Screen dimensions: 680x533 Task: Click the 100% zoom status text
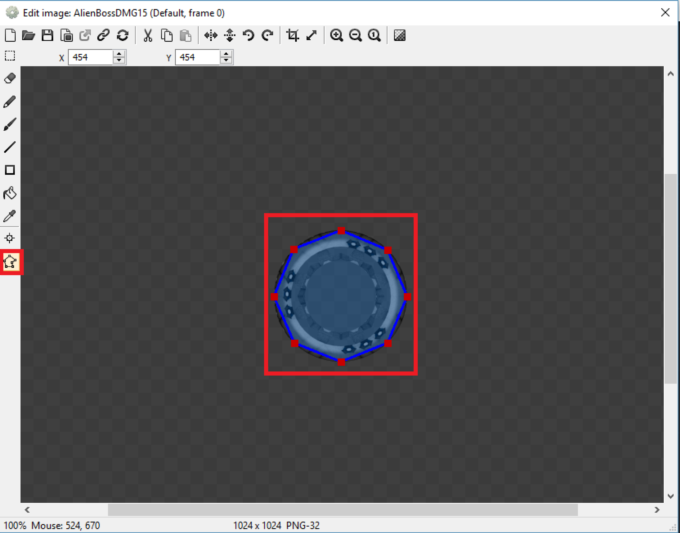coord(15,526)
